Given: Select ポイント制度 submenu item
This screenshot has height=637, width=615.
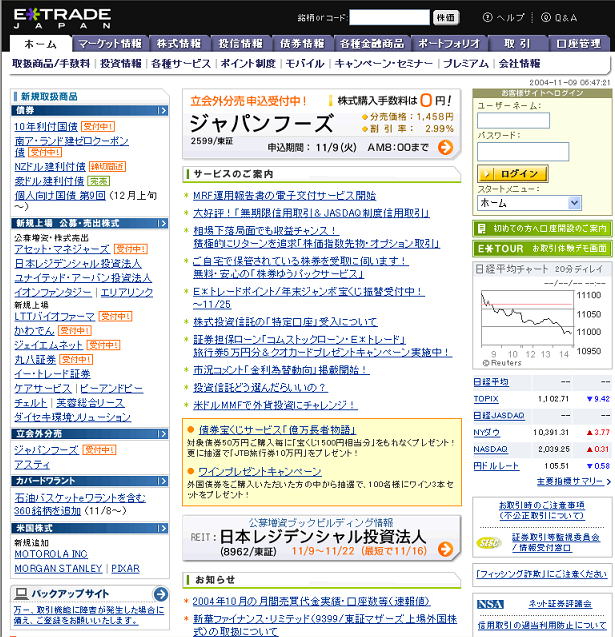Looking at the screenshot, I should click(x=248, y=64).
